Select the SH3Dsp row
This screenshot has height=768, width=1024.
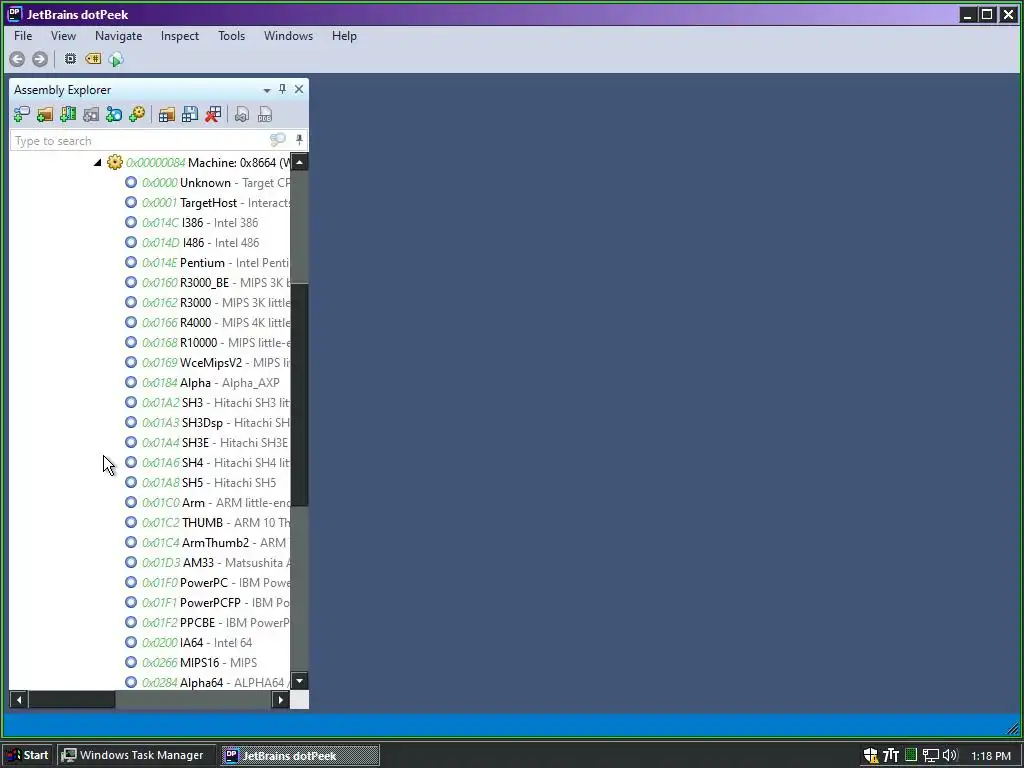[x=208, y=423]
